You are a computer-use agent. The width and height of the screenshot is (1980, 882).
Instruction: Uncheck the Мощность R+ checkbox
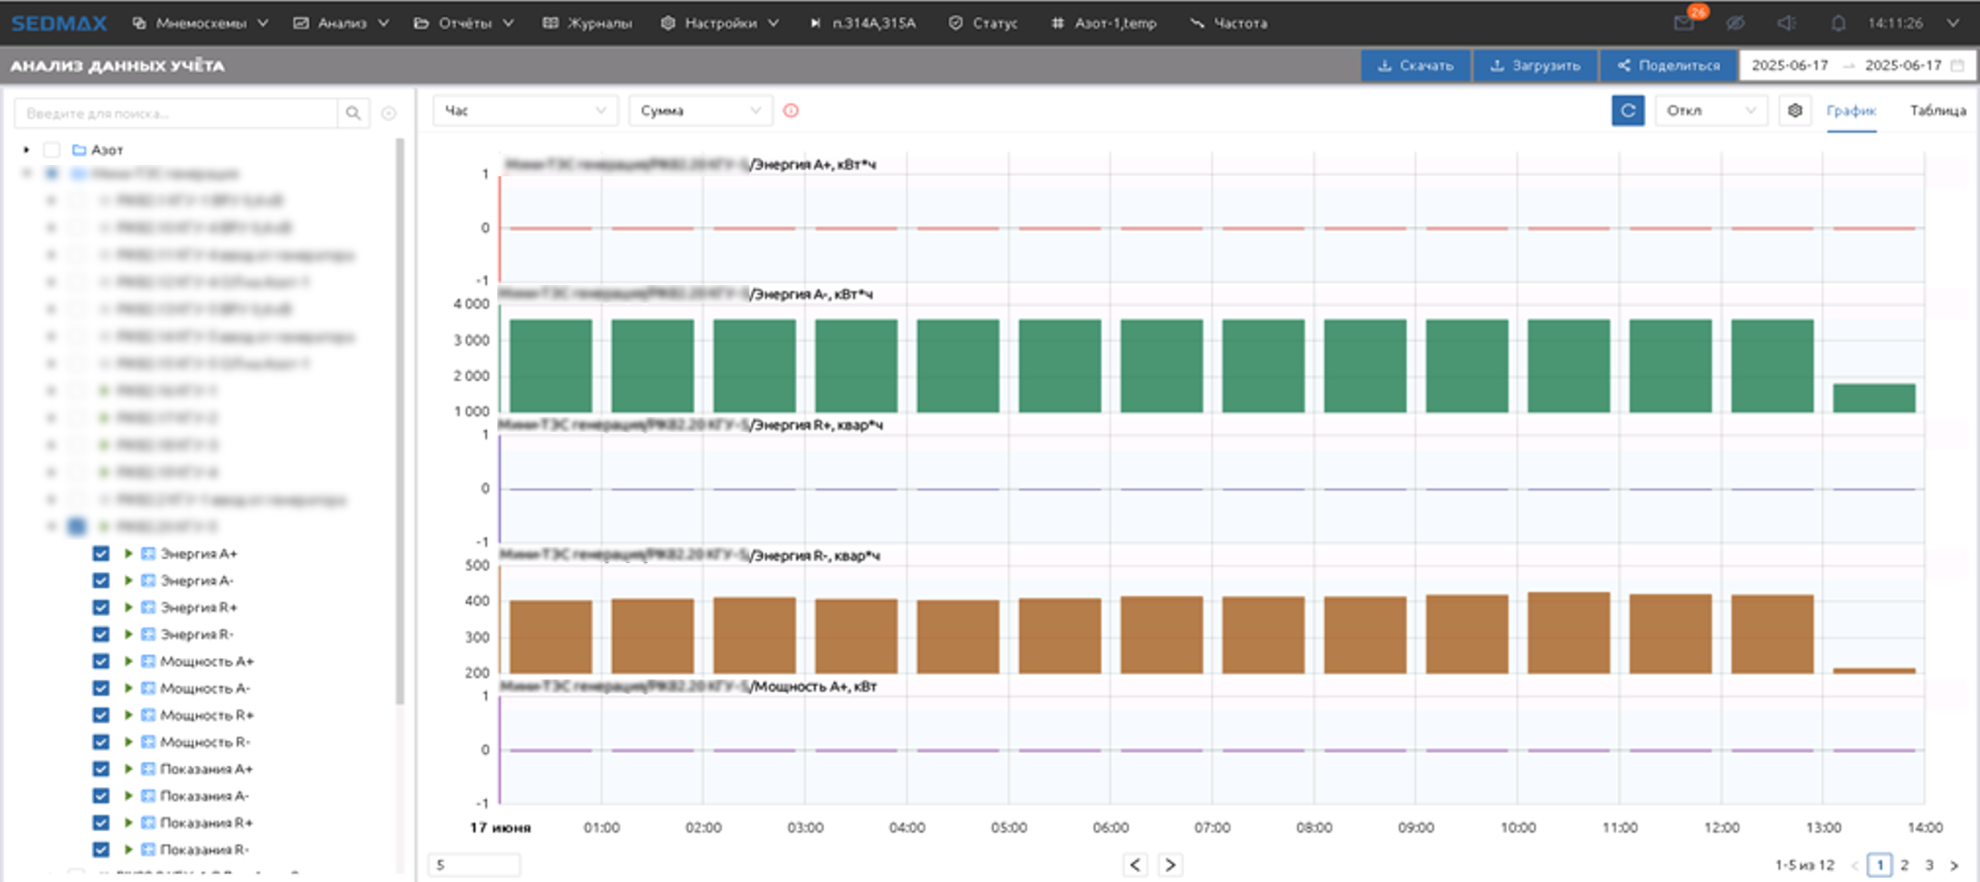pyautogui.click(x=101, y=715)
